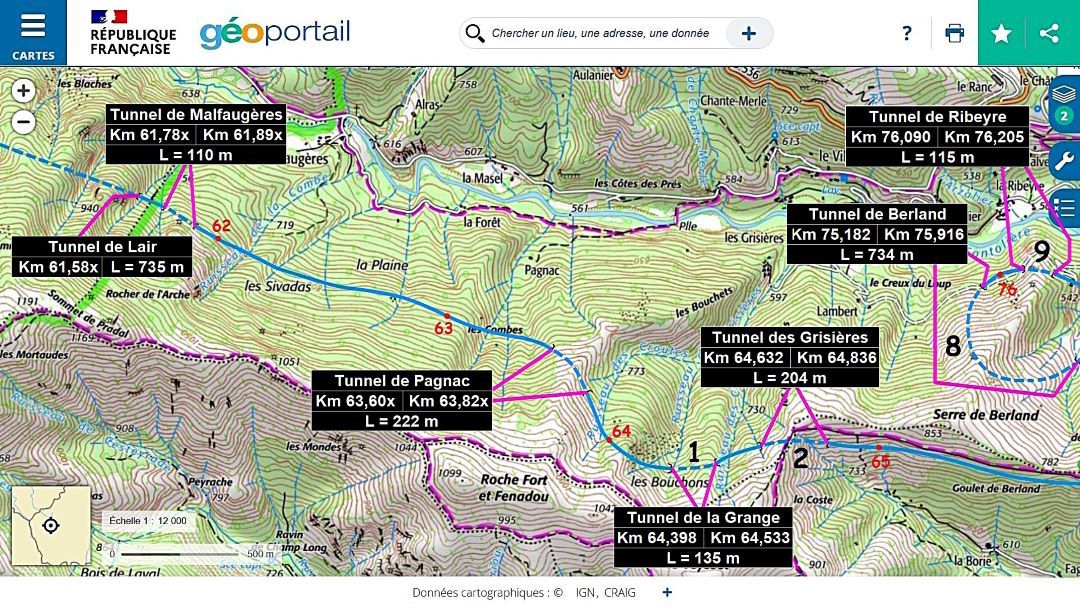Screen dimensions: 1080x608
Task: Click the République Française logo
Action: click(132, 32)
